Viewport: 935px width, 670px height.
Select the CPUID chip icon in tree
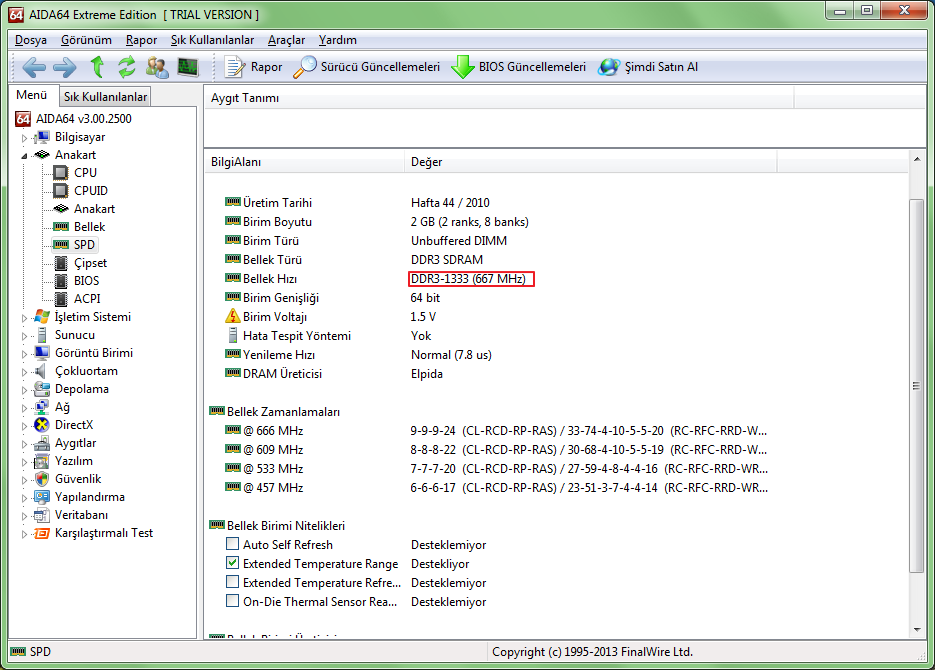point(61,191)
